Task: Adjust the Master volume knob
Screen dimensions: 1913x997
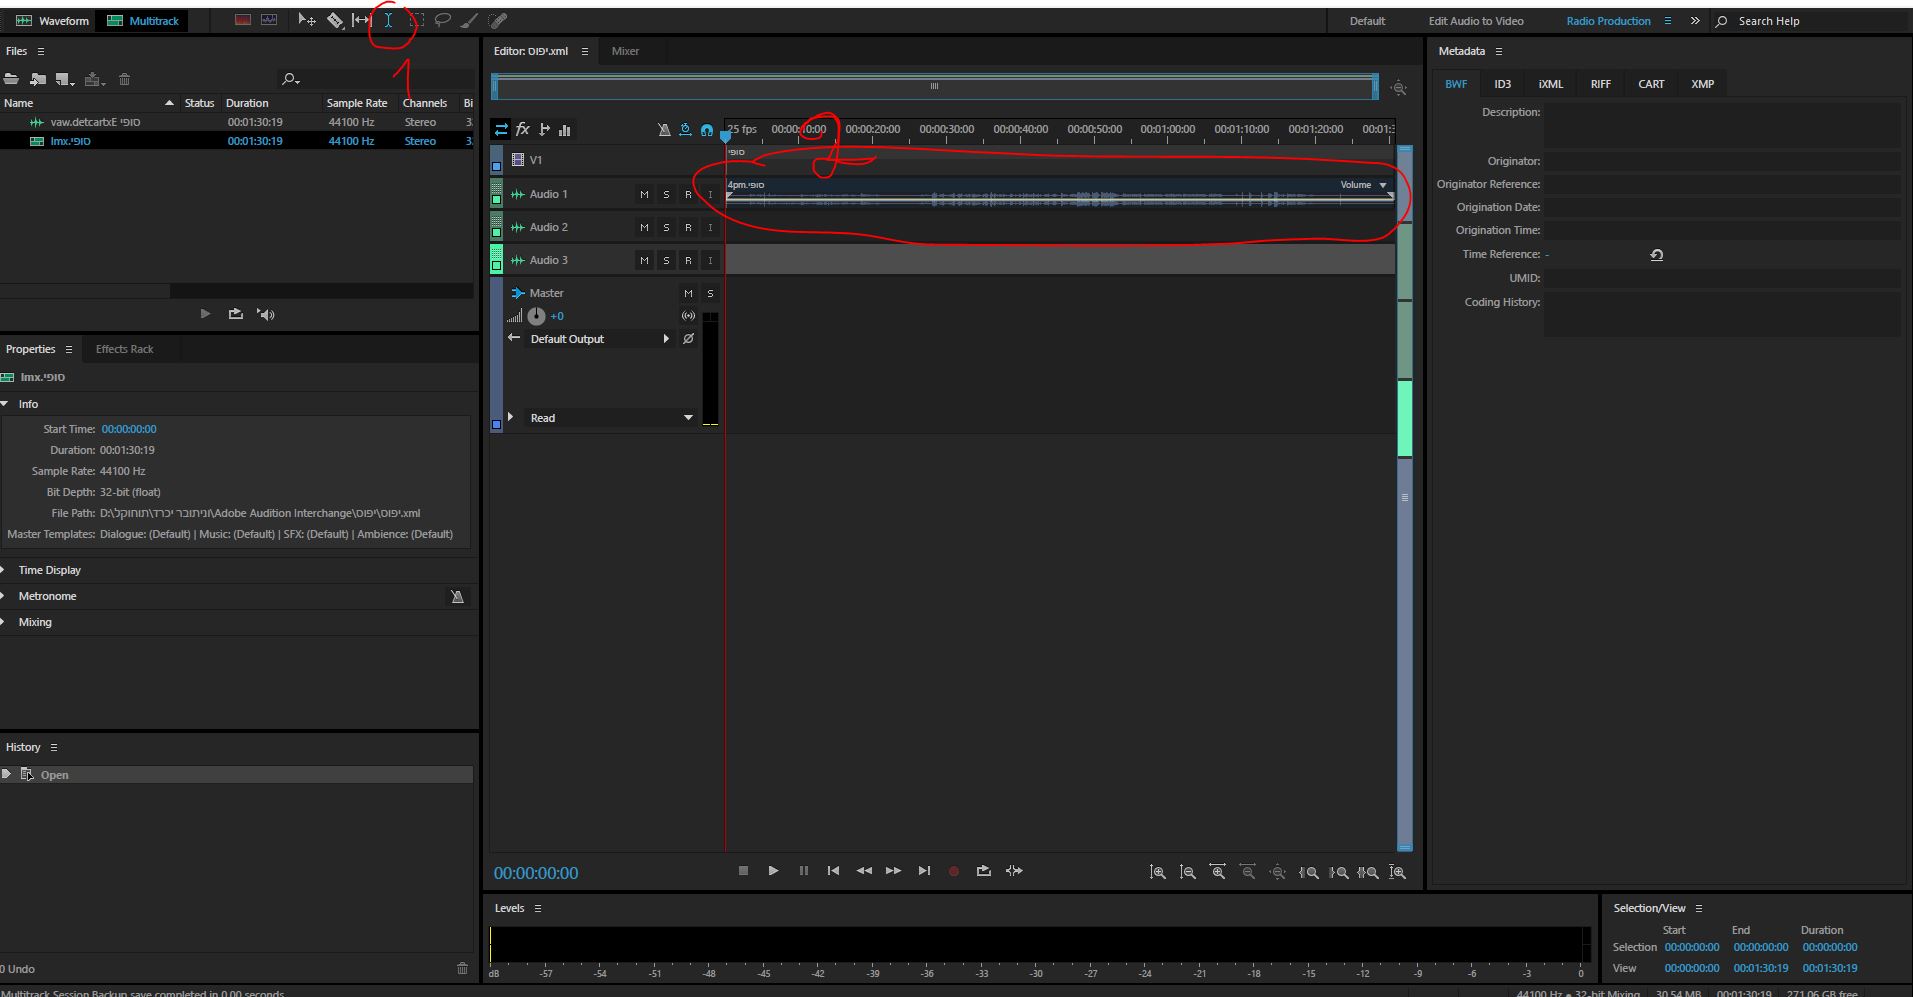Action: tap(537, 316)
